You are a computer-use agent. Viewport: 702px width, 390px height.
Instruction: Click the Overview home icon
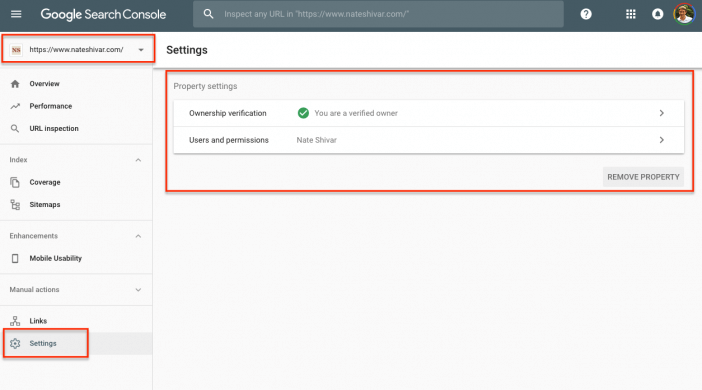(15, 84)
